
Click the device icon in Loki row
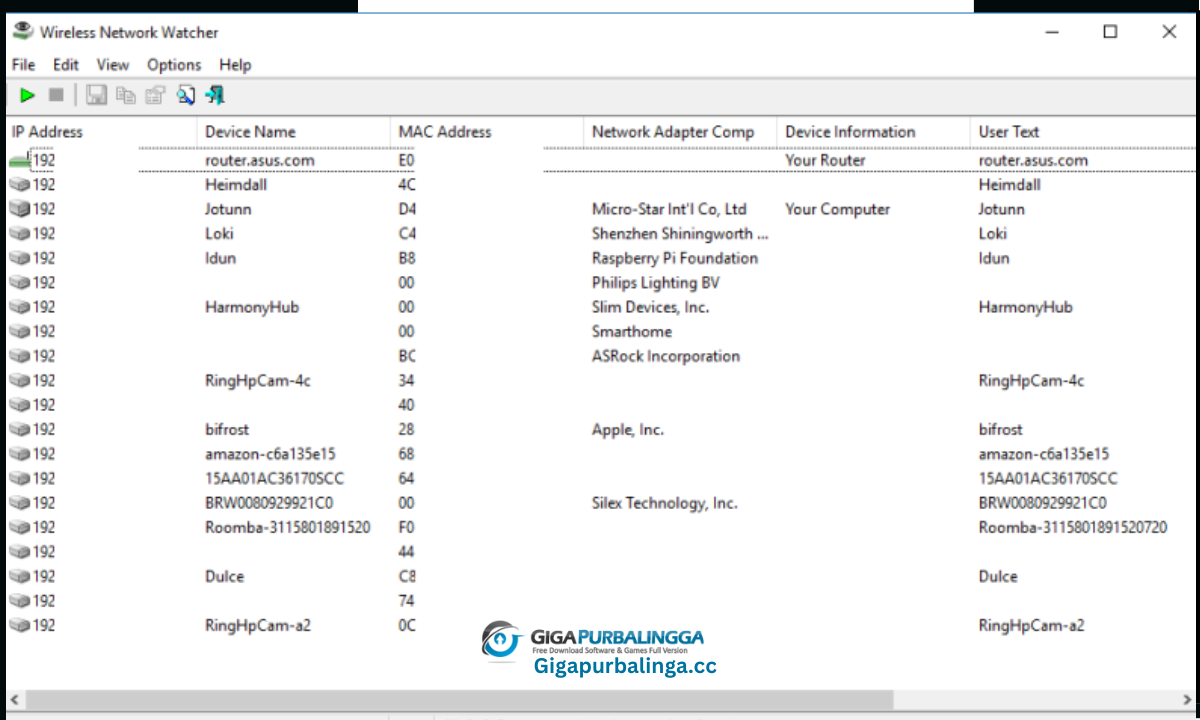(19, 234)
